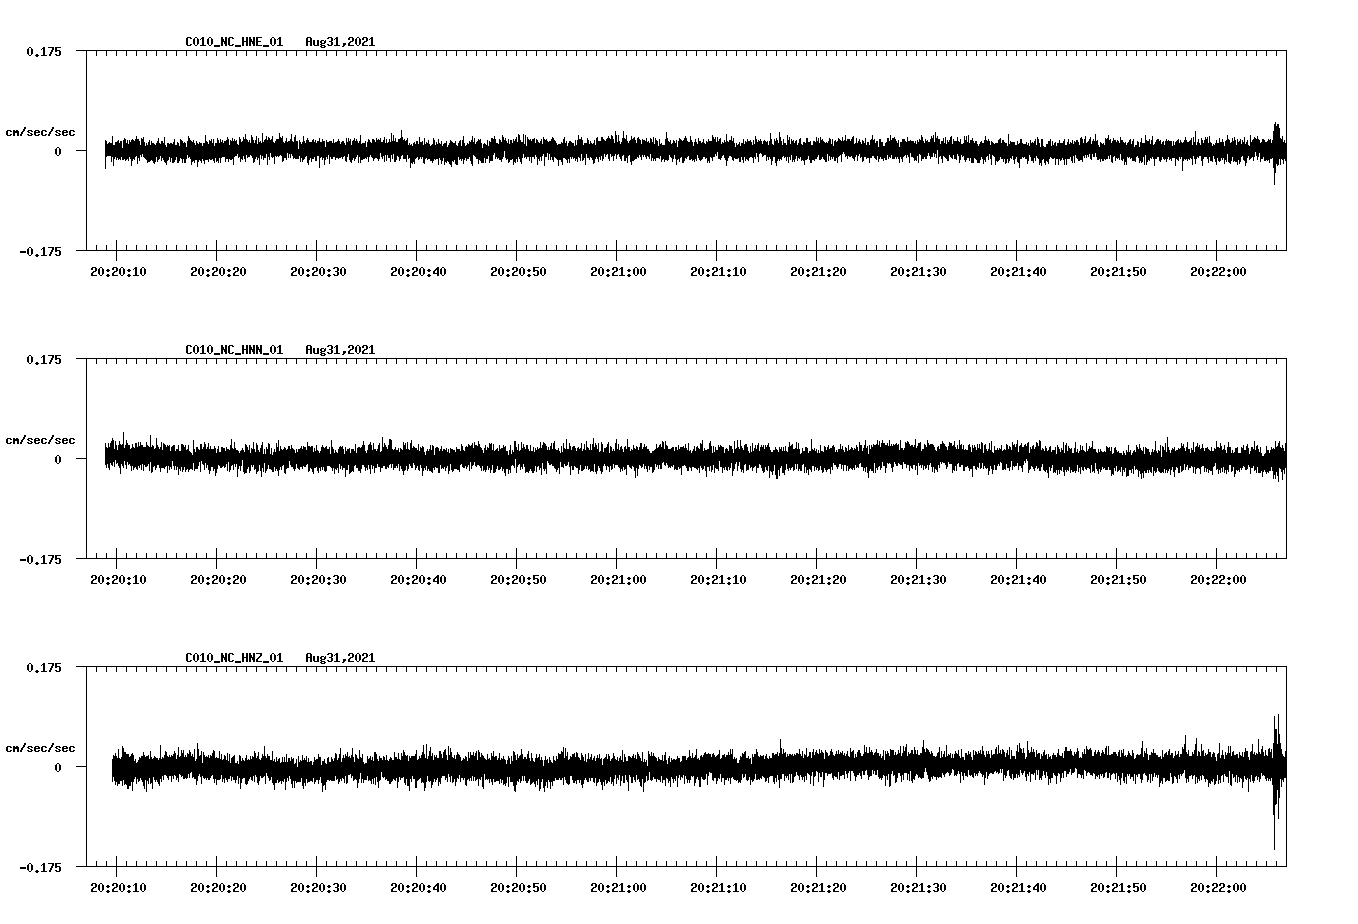Pick the 20:22:00 time label under HNE plot
This screenshot has width=1358, height=924.
[1217, 272]
